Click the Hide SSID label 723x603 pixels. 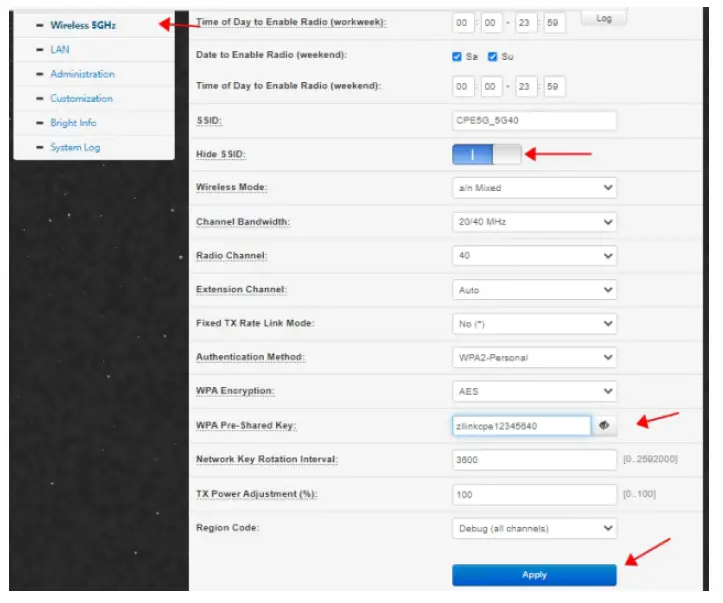221,154
